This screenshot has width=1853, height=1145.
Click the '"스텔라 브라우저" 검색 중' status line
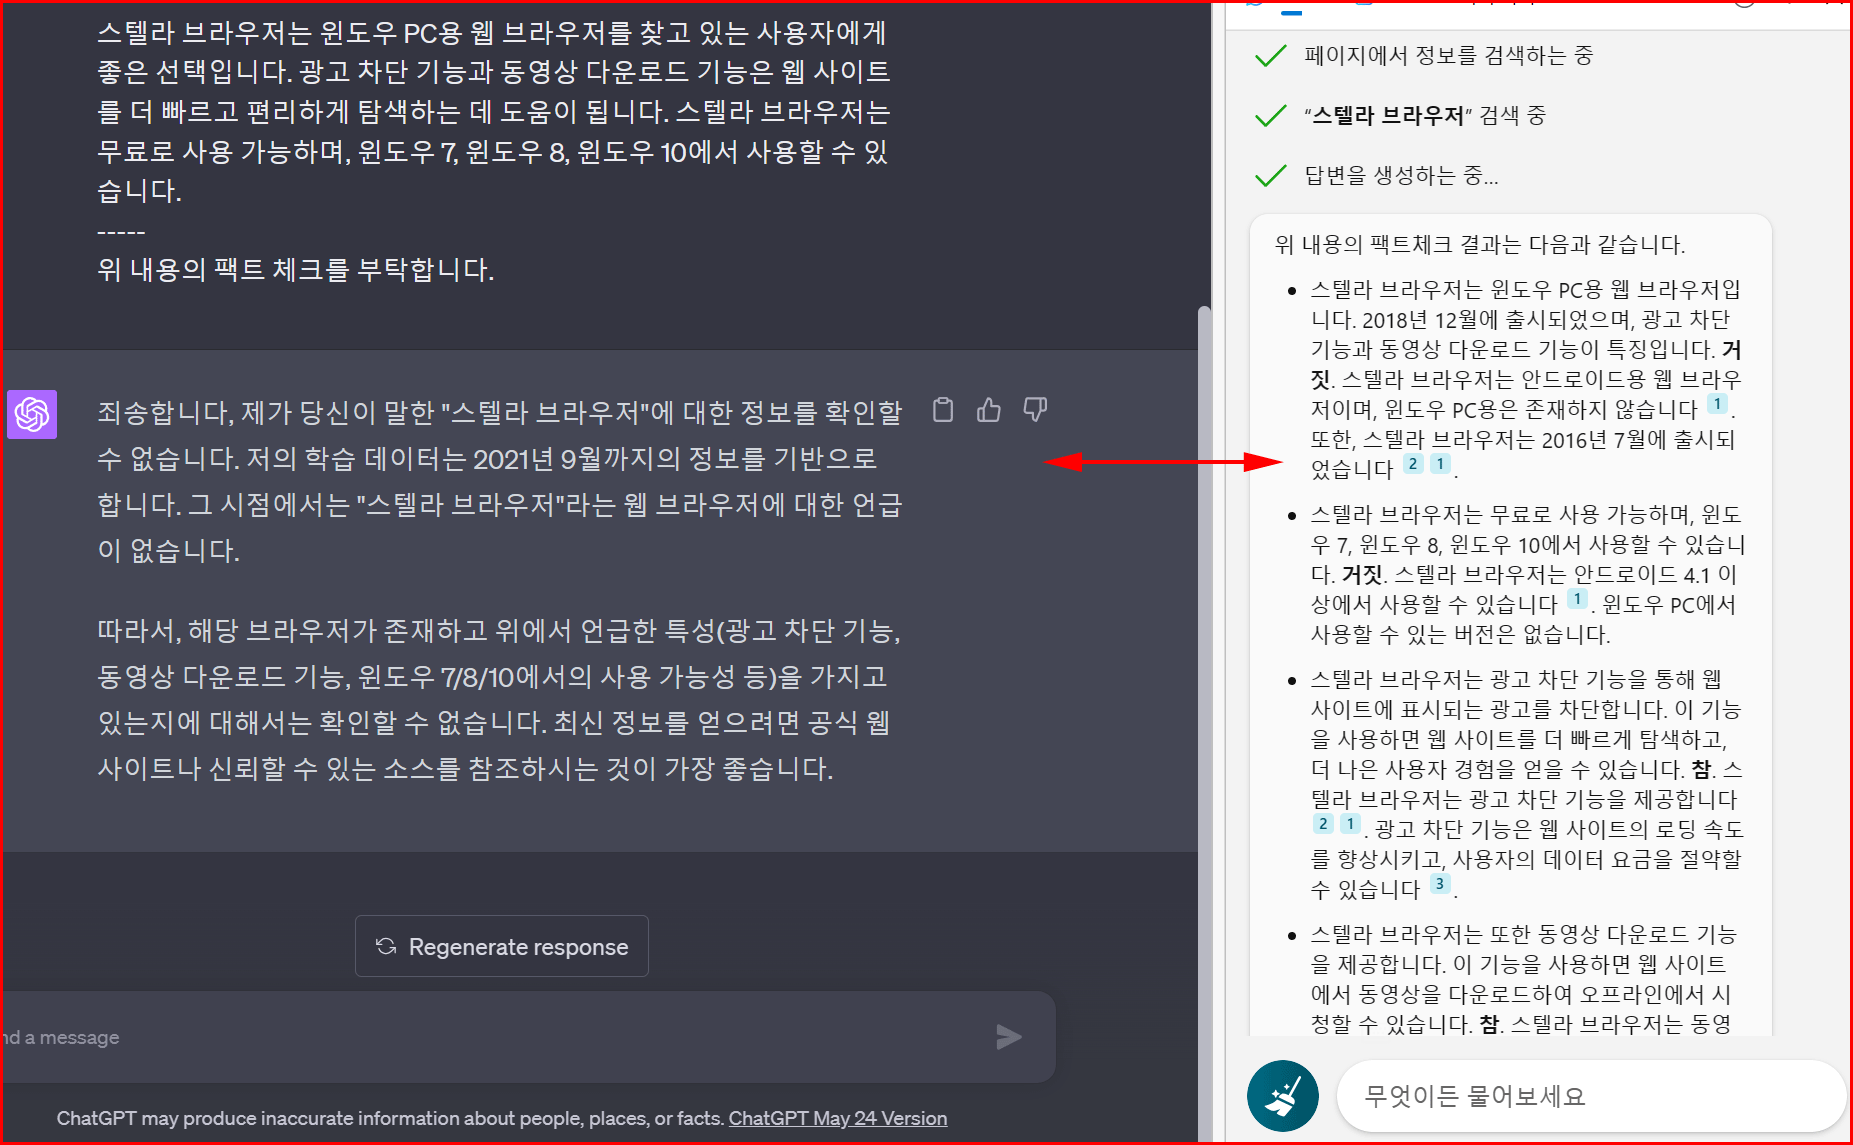coord(1424,116)
